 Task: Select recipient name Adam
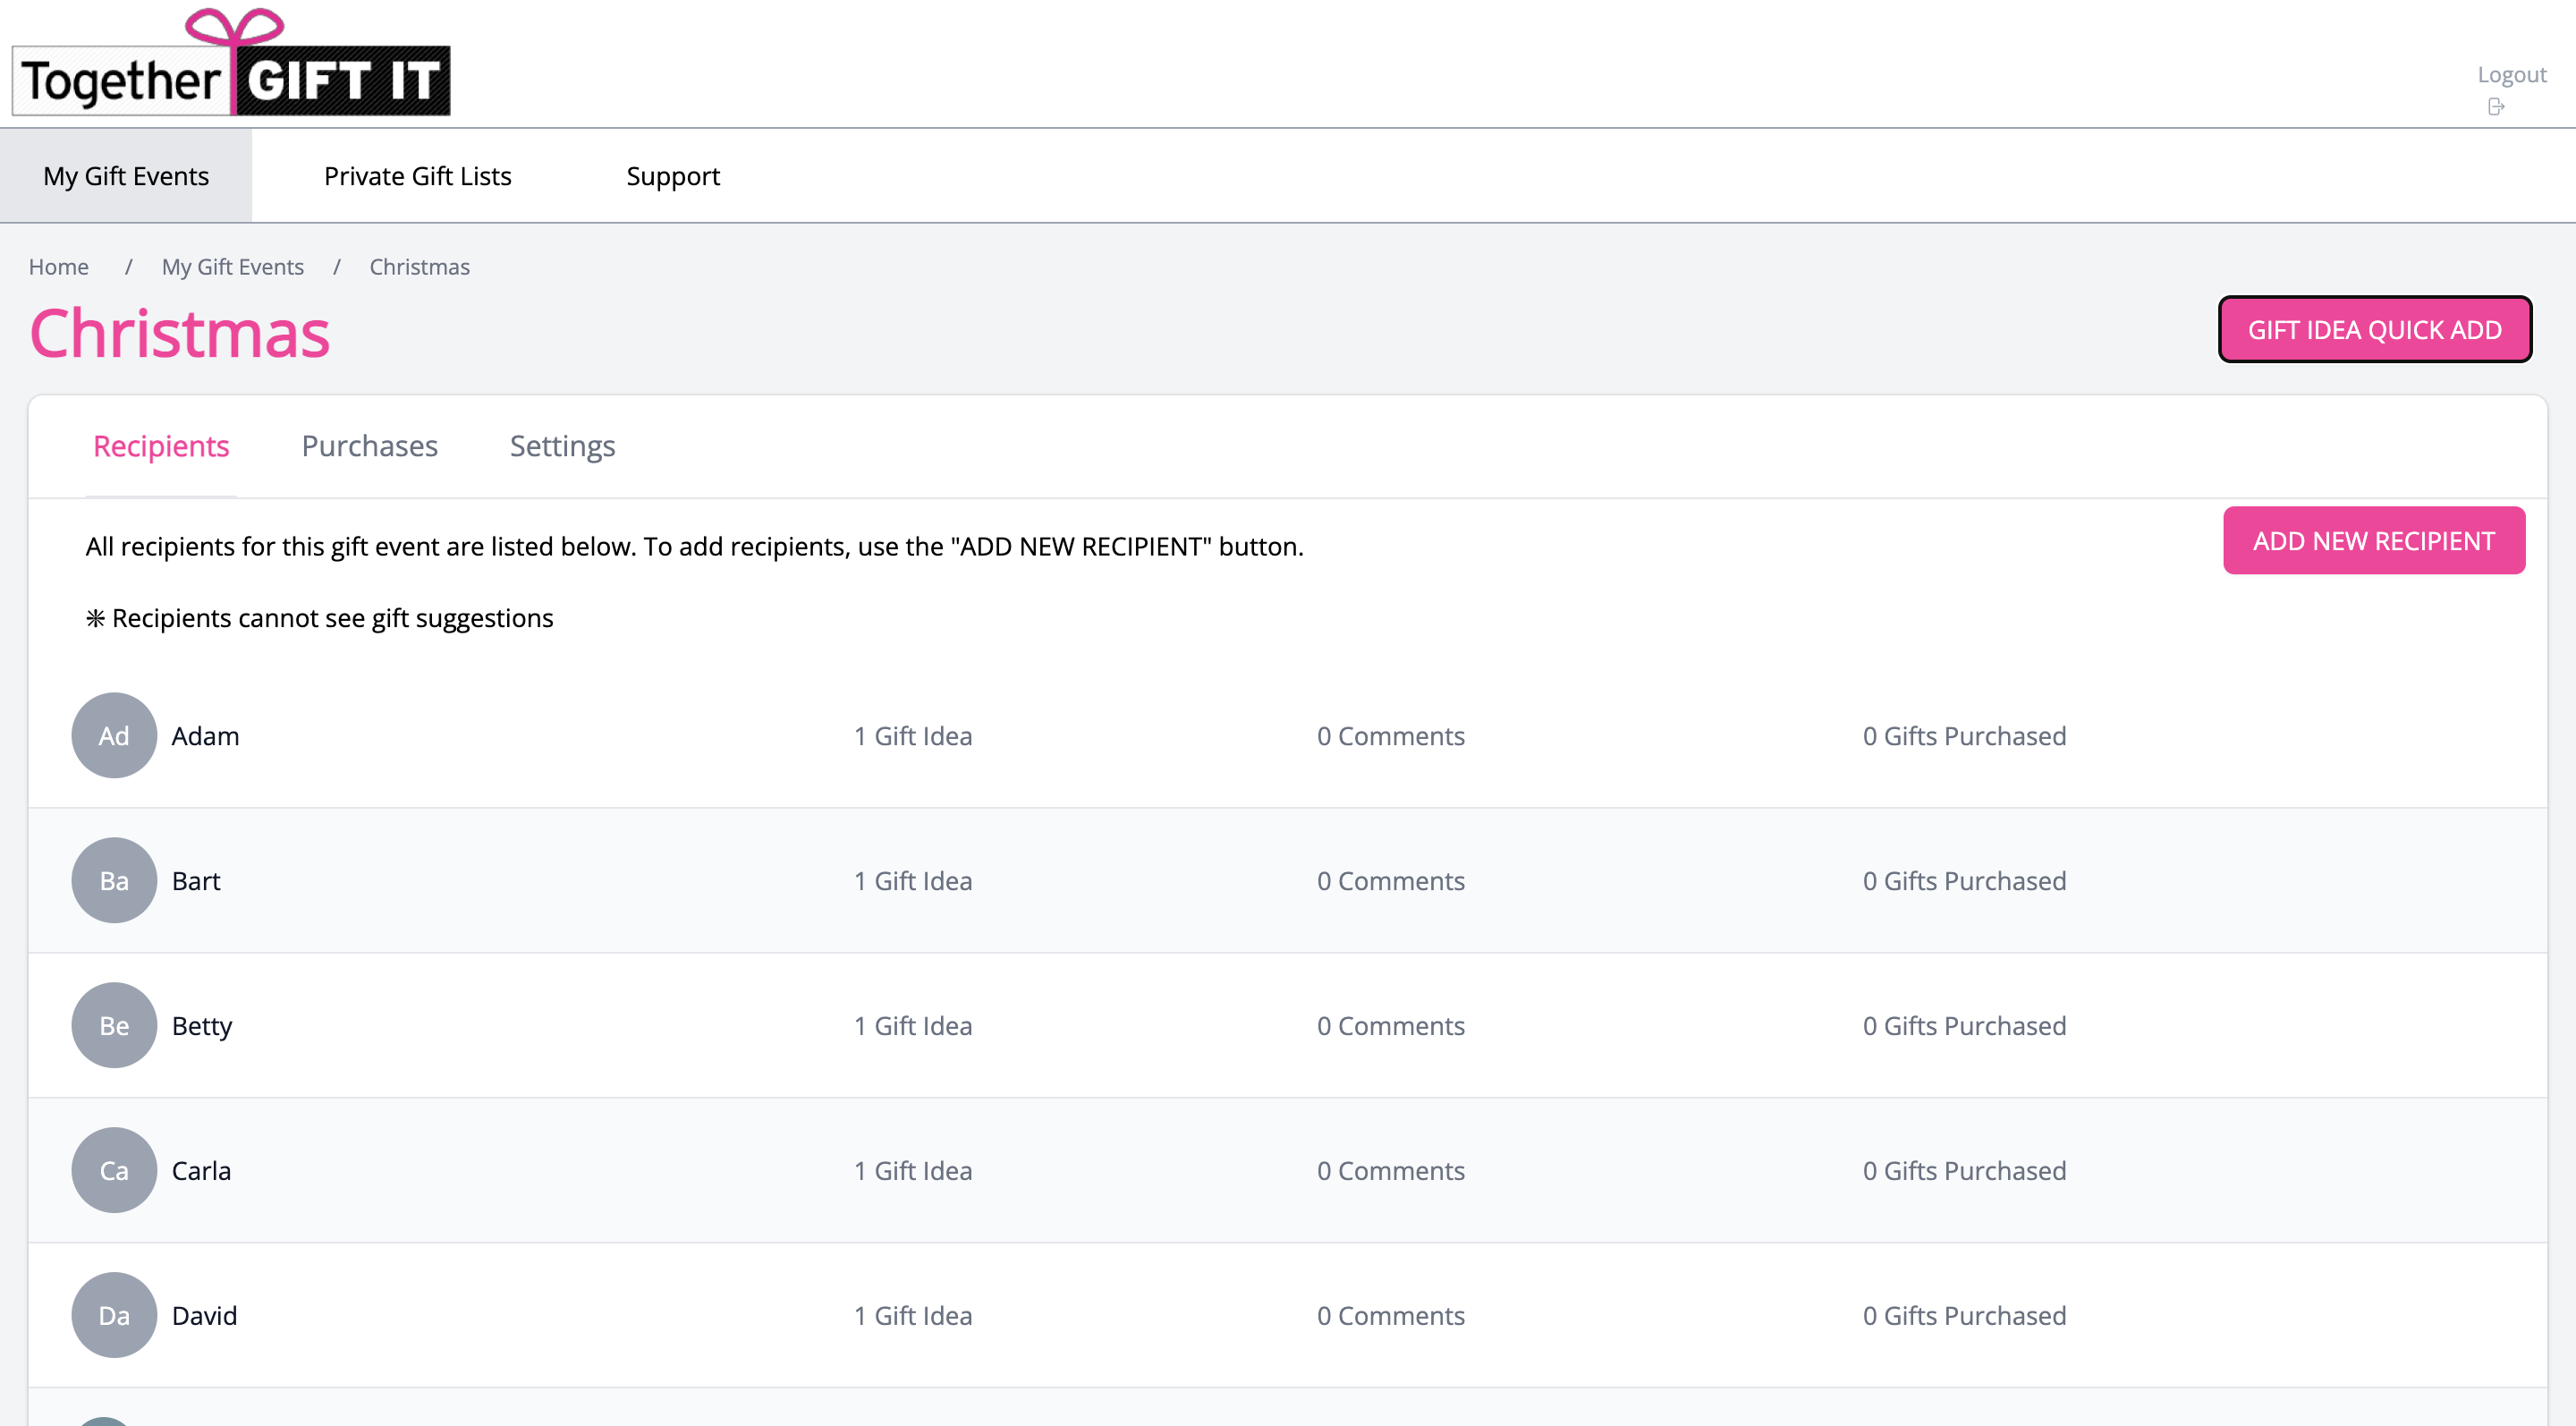(x=205, y=736)
